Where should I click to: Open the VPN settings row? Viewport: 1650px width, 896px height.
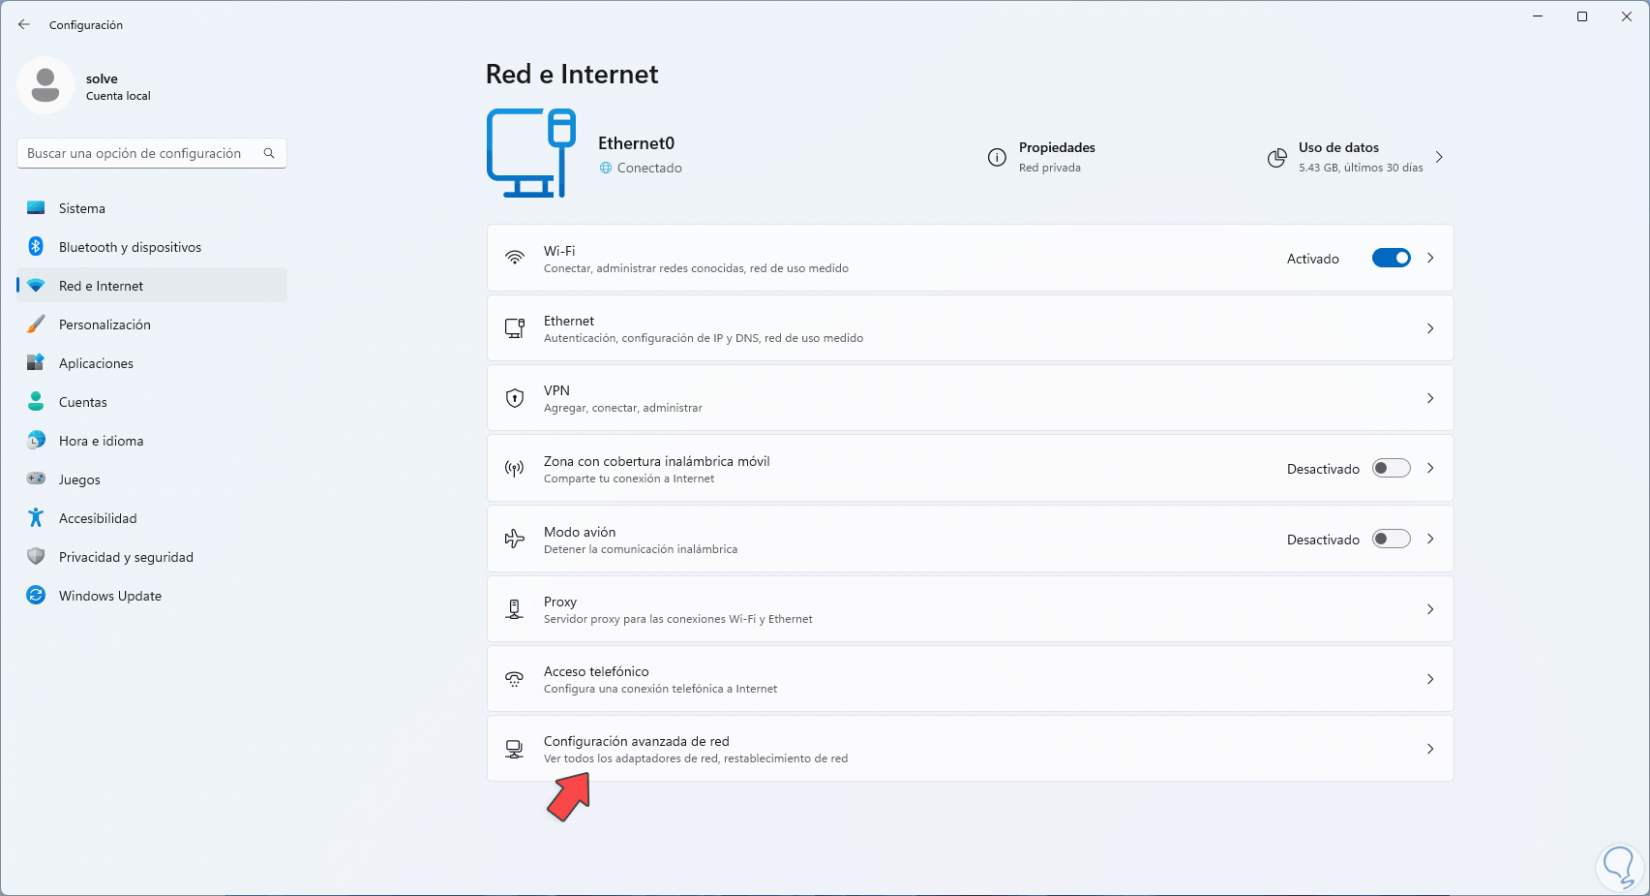pos(970,398)
